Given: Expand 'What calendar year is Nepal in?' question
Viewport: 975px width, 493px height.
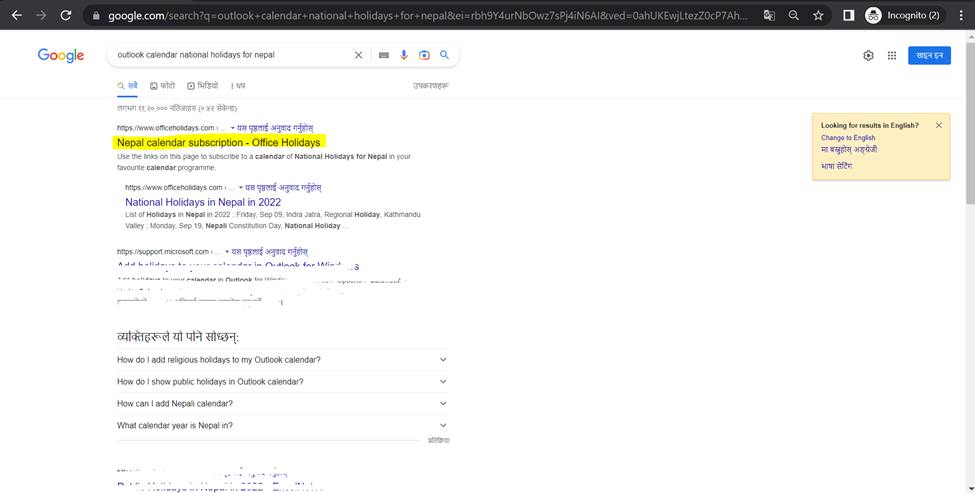Looking at the screenshot, I should [x=283, y=425].
